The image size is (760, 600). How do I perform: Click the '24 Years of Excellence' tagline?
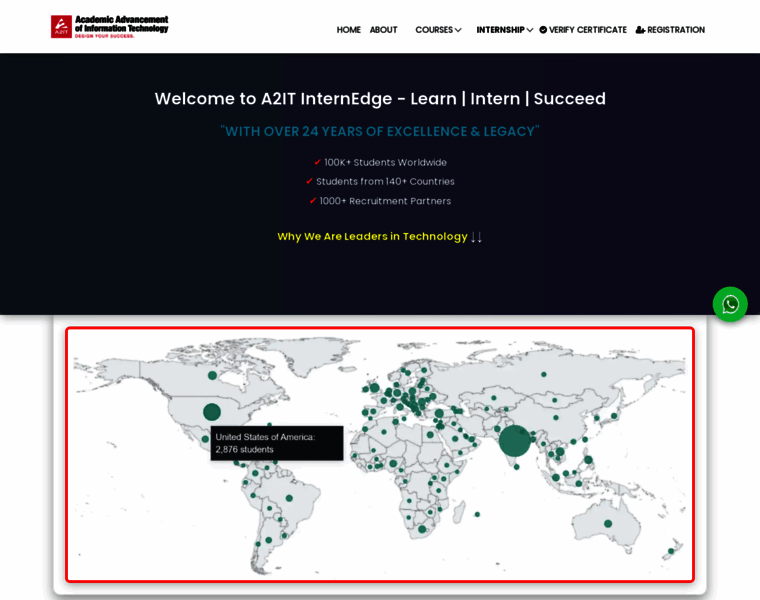coord(380,131)
